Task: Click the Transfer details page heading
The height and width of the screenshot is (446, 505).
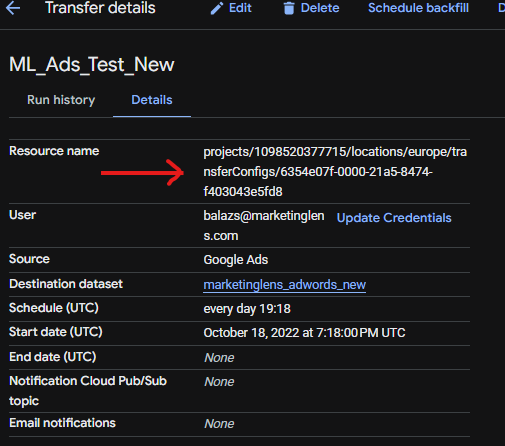Action: point(100,8)
